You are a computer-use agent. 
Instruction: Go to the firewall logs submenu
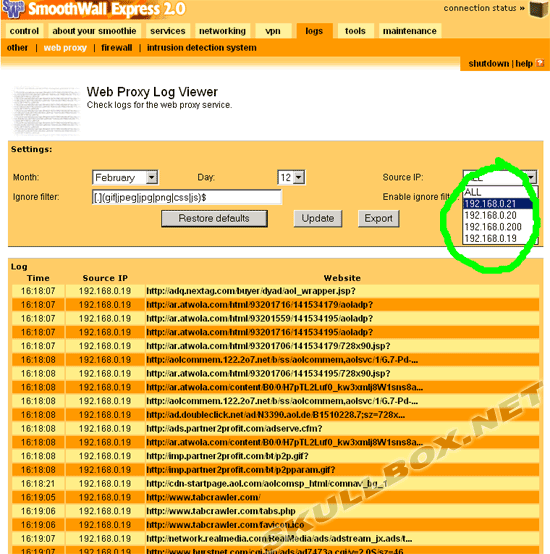point(117,48)
